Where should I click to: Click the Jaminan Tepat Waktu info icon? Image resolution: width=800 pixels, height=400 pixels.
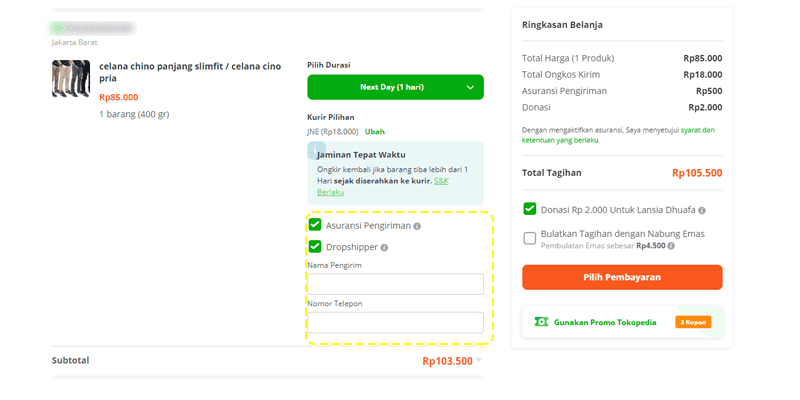[316, 150]
